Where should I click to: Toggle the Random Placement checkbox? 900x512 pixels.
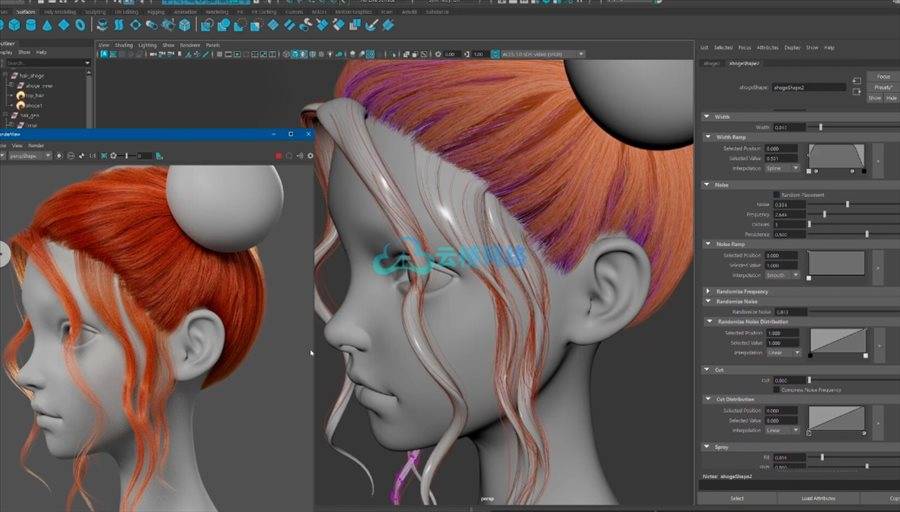pyautogui.click(x=777, y=194)
